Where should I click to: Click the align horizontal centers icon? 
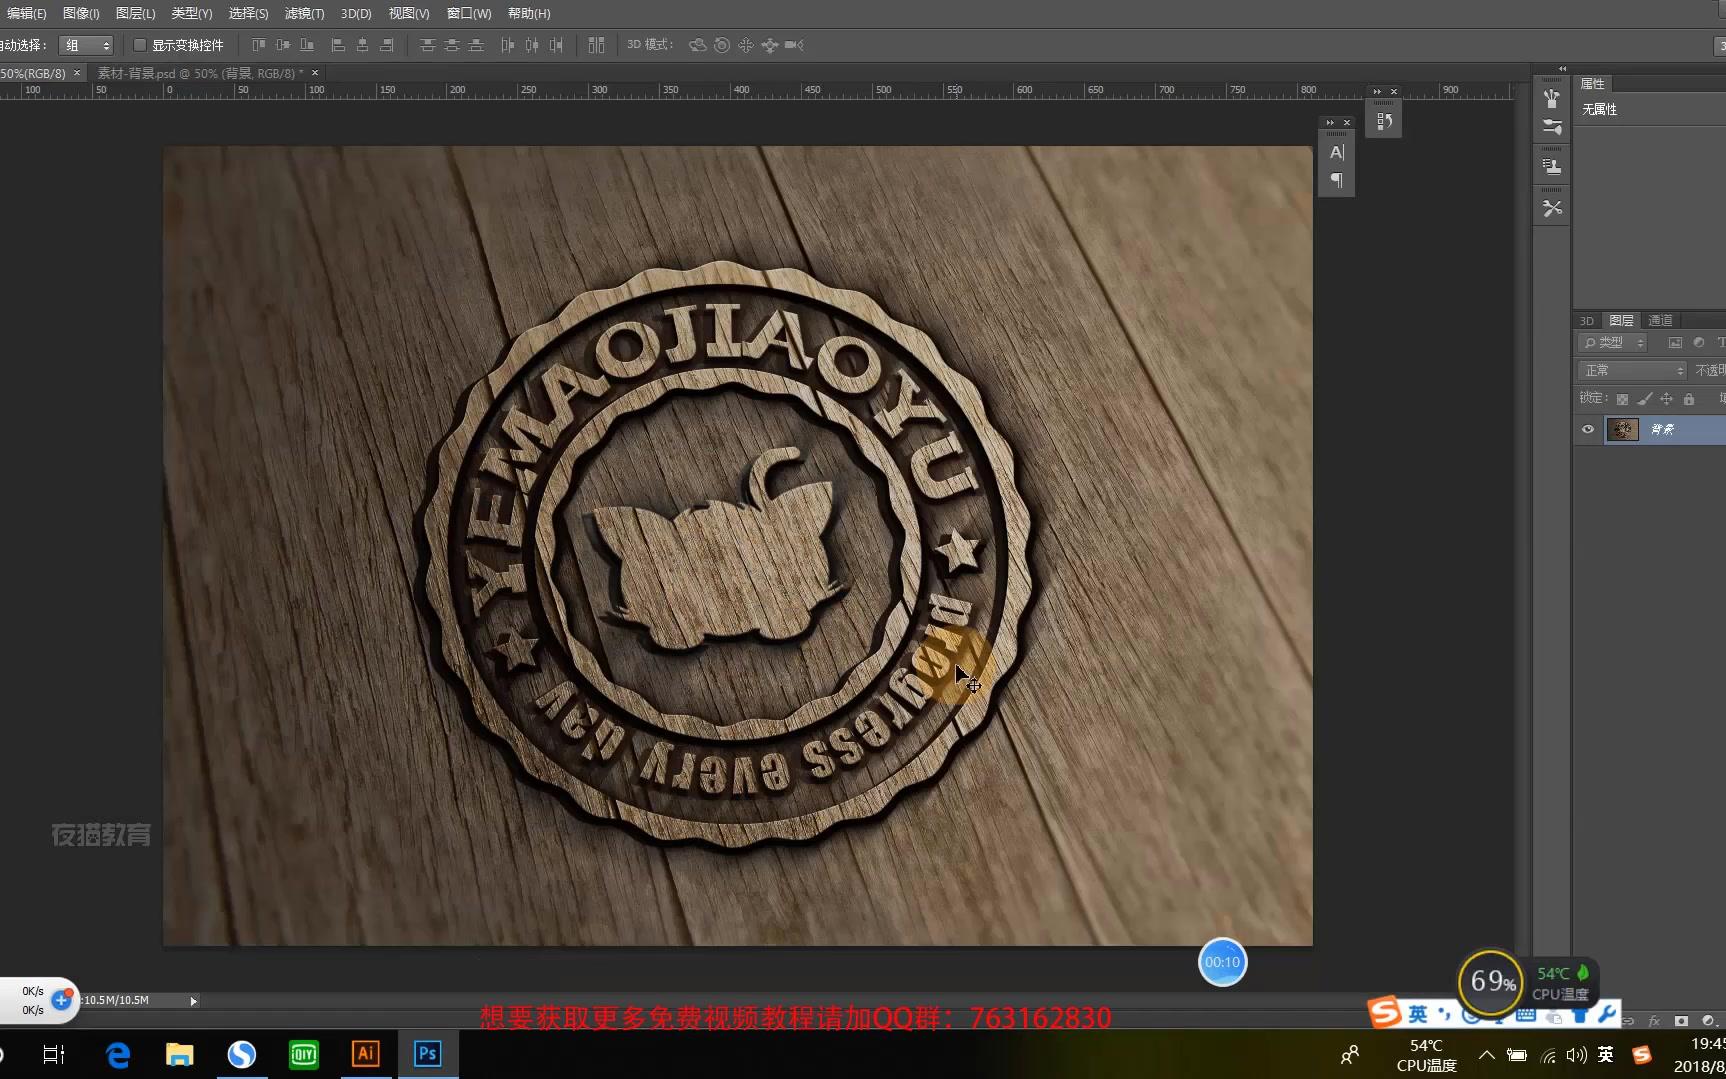pyautogui.click(x=362, y=45)
